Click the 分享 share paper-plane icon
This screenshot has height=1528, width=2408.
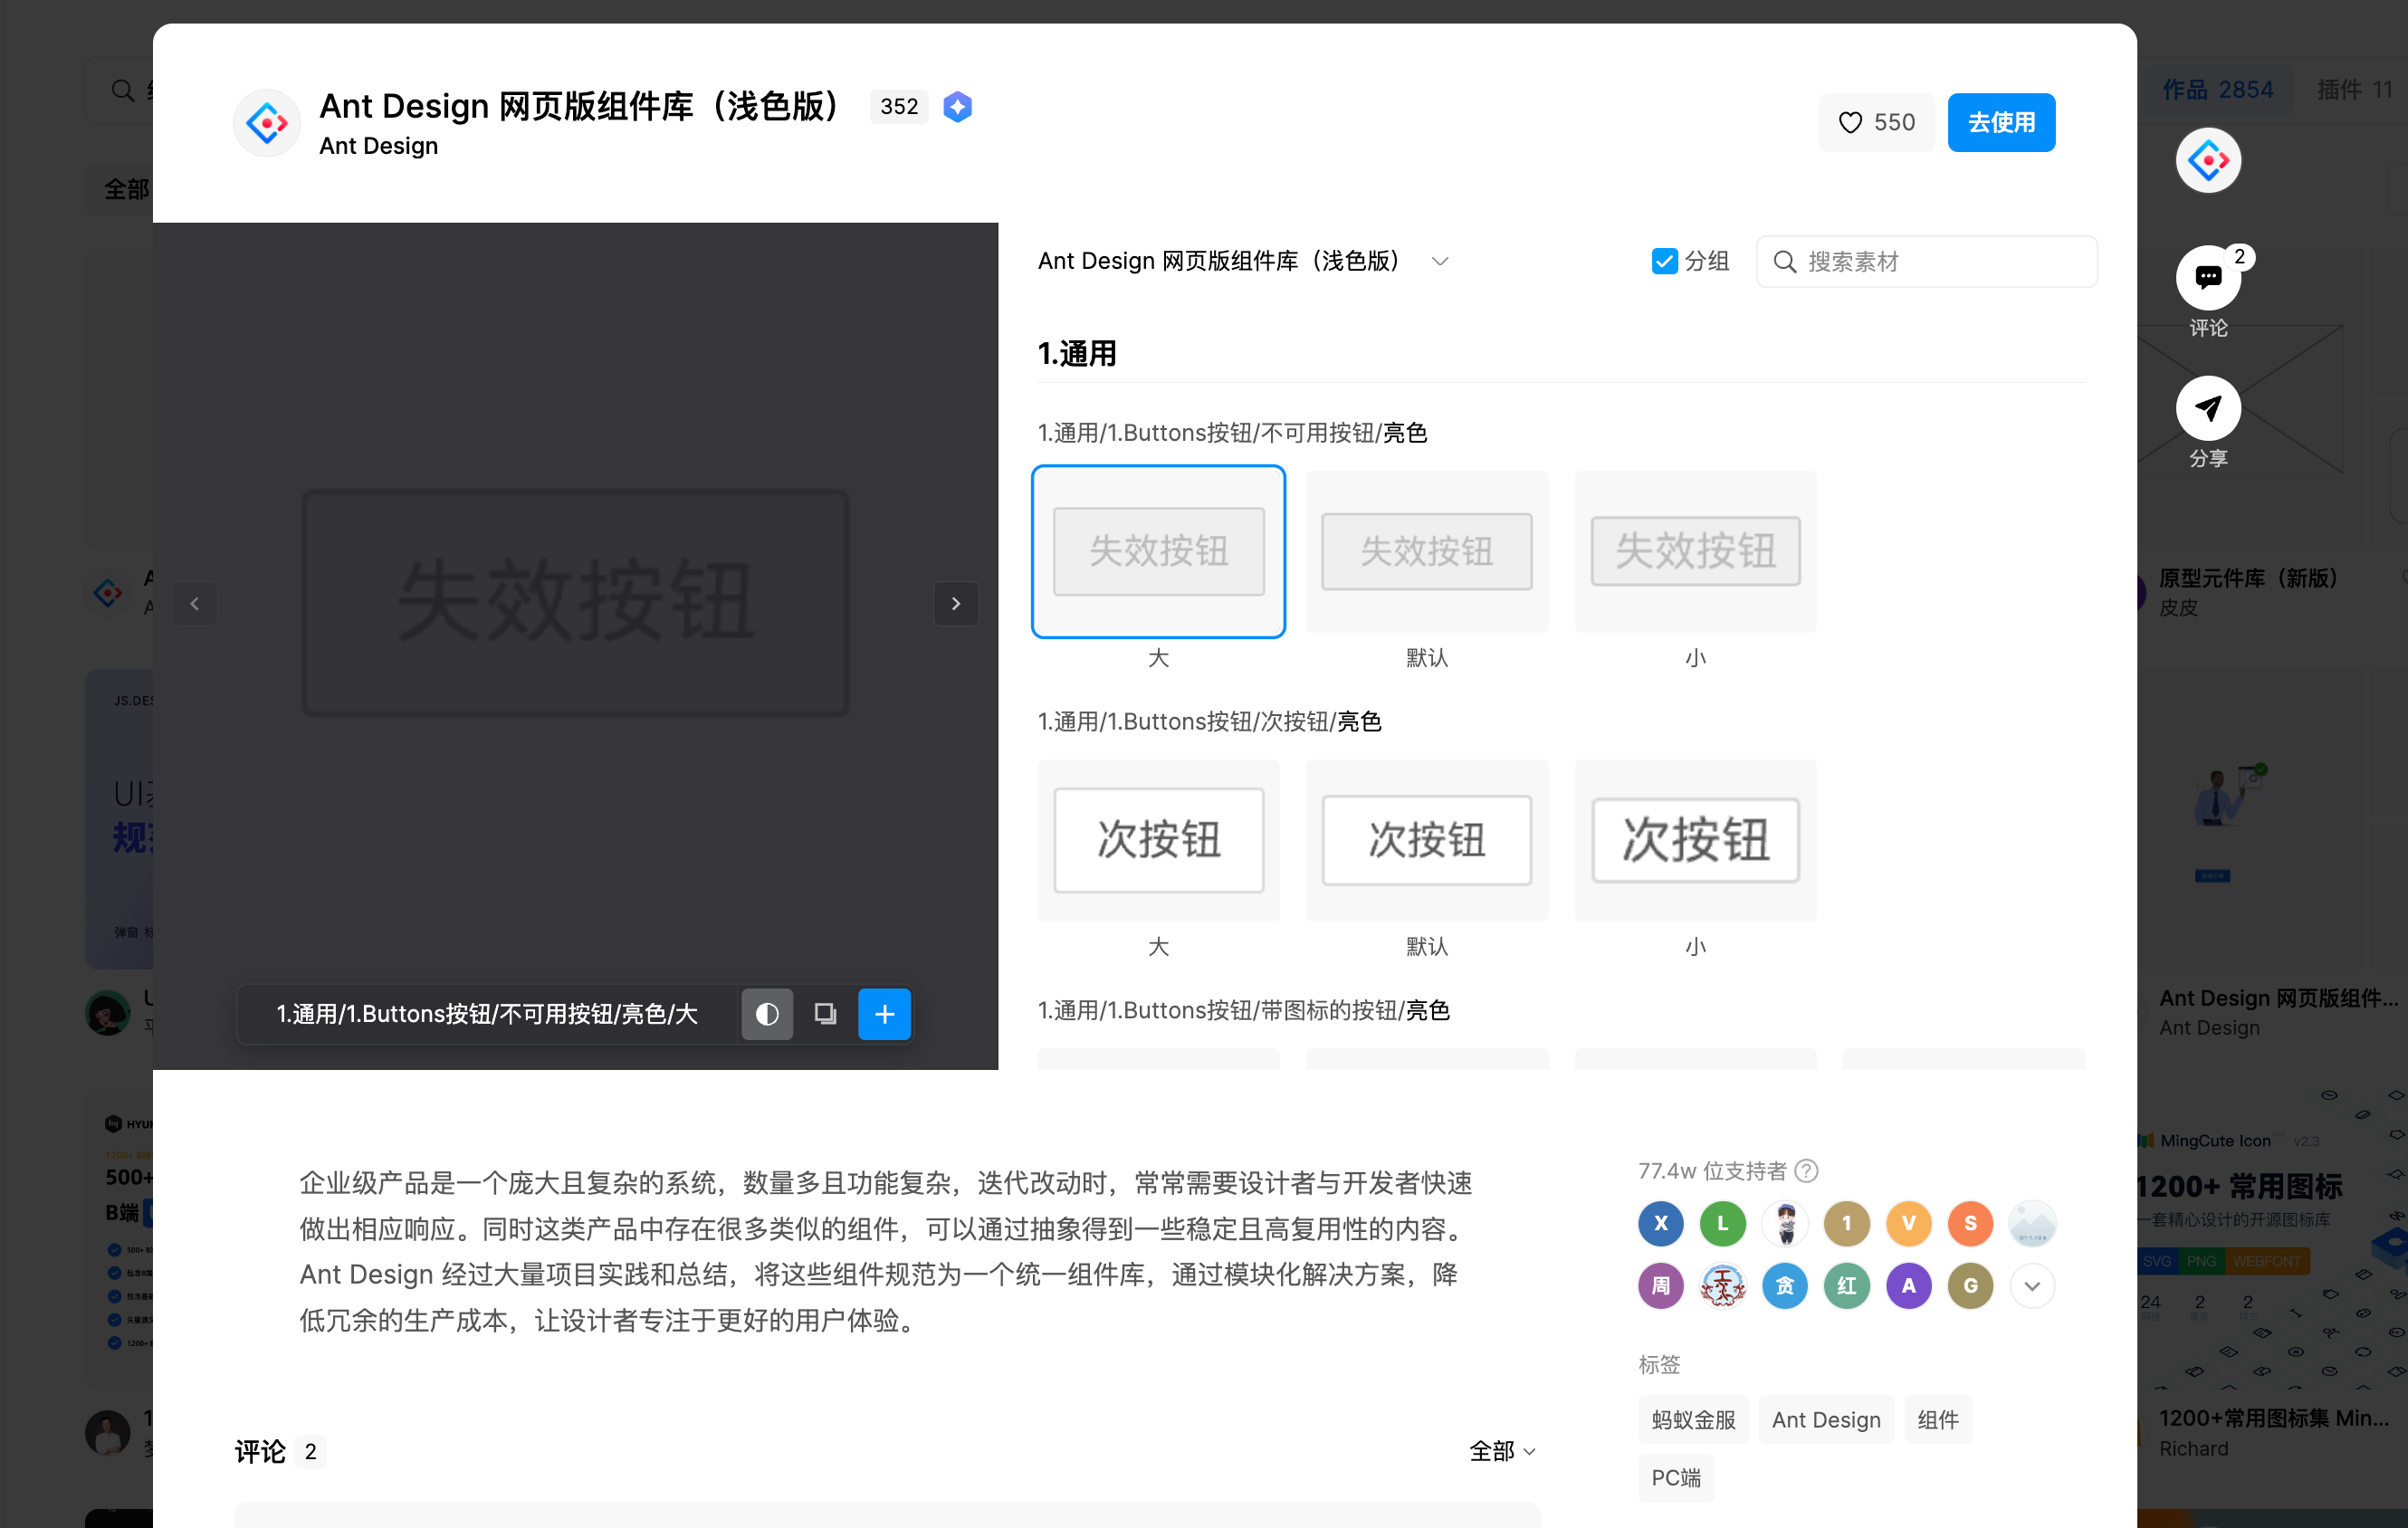click(2207, 408)
